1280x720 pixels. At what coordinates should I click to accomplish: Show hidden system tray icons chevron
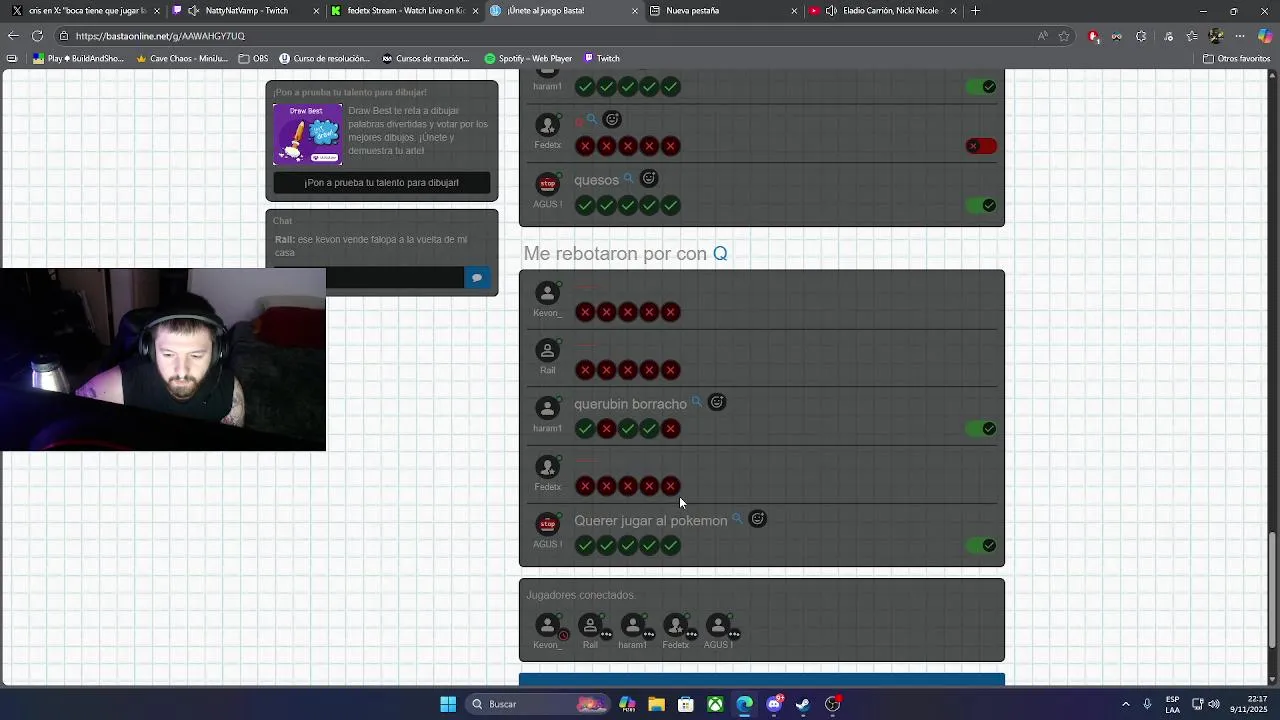(1125, 704)
